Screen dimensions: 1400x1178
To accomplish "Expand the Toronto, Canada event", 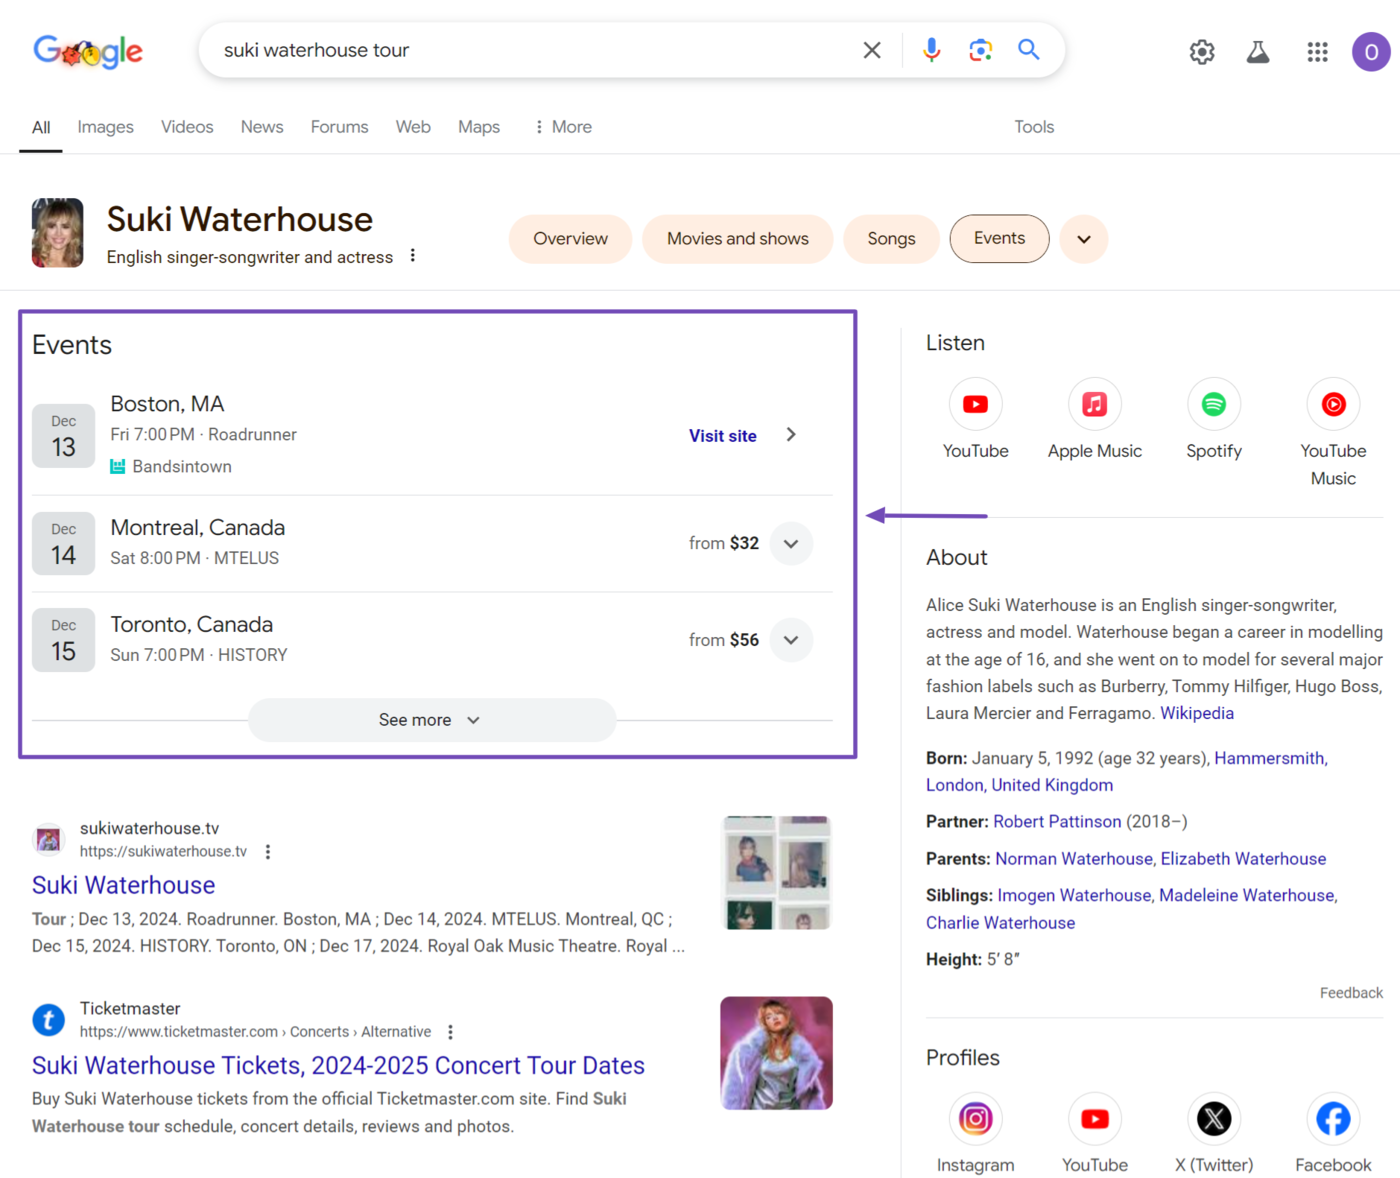I will pos(791,640).
